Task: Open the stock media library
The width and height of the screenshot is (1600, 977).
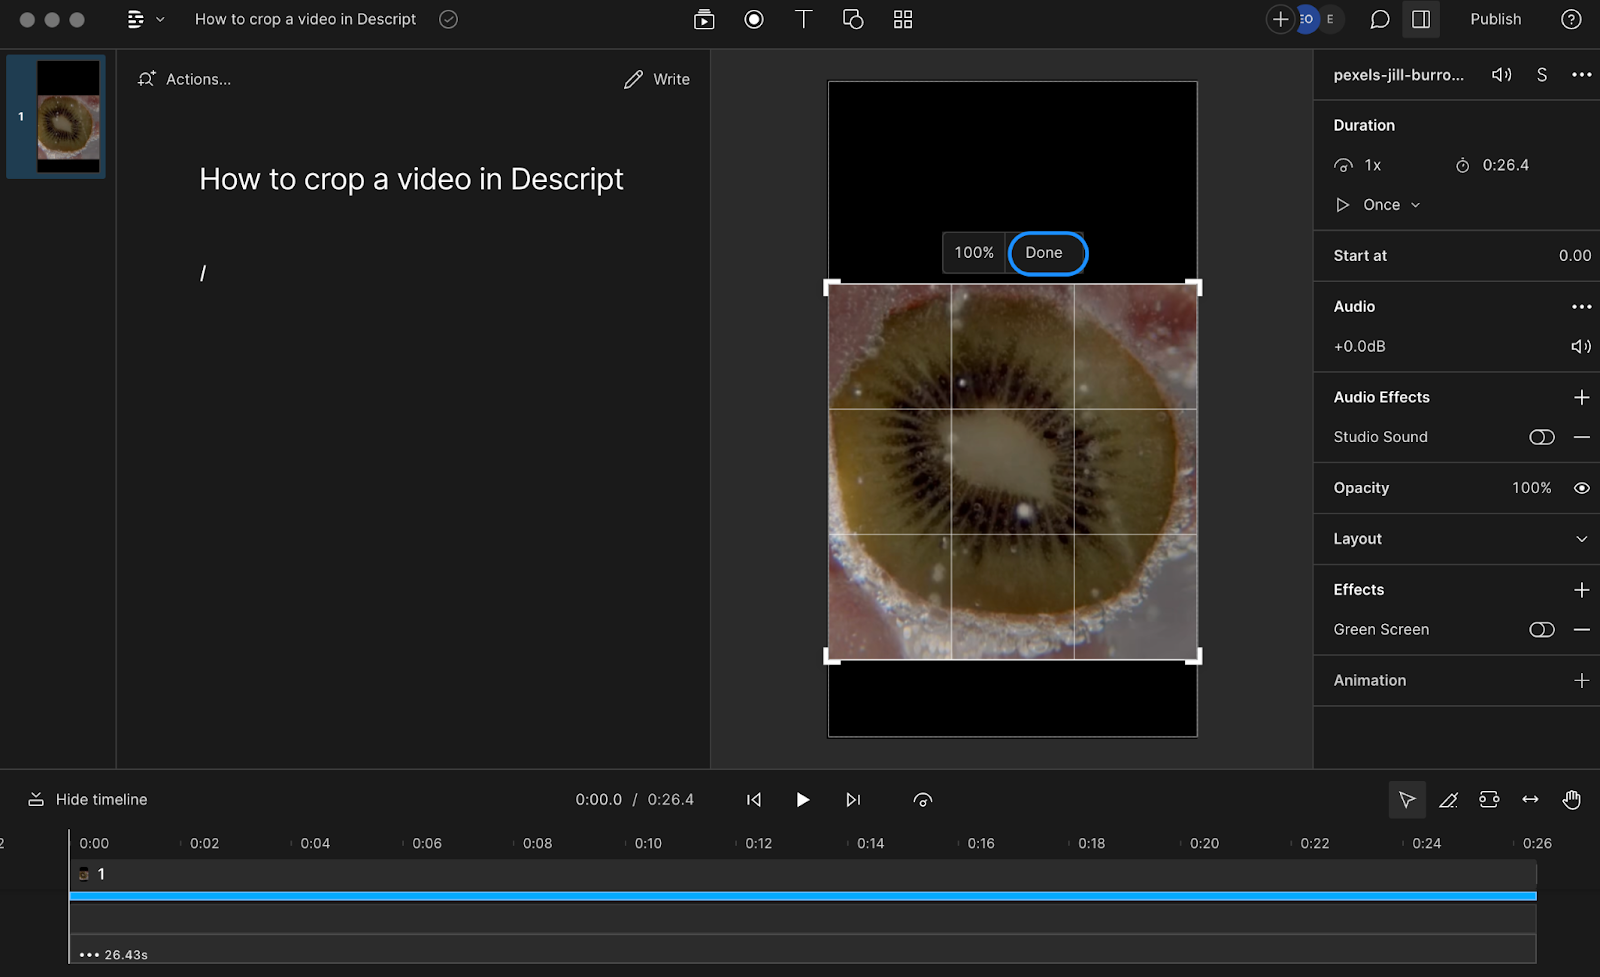Action: [704, 19]
